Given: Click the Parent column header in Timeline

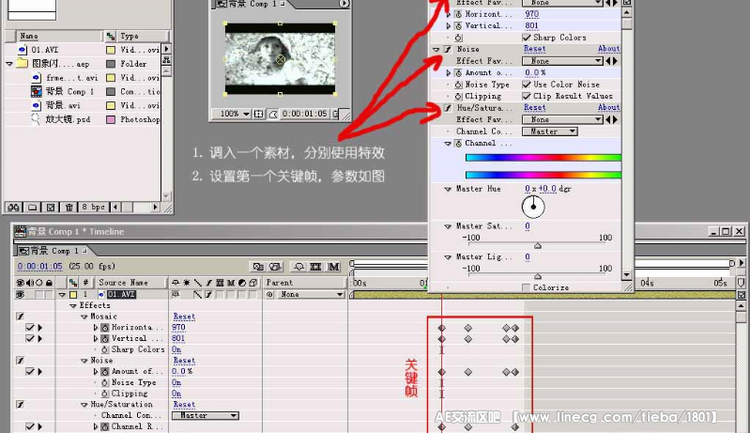Looking at the screenshot, I should point(304,283).
